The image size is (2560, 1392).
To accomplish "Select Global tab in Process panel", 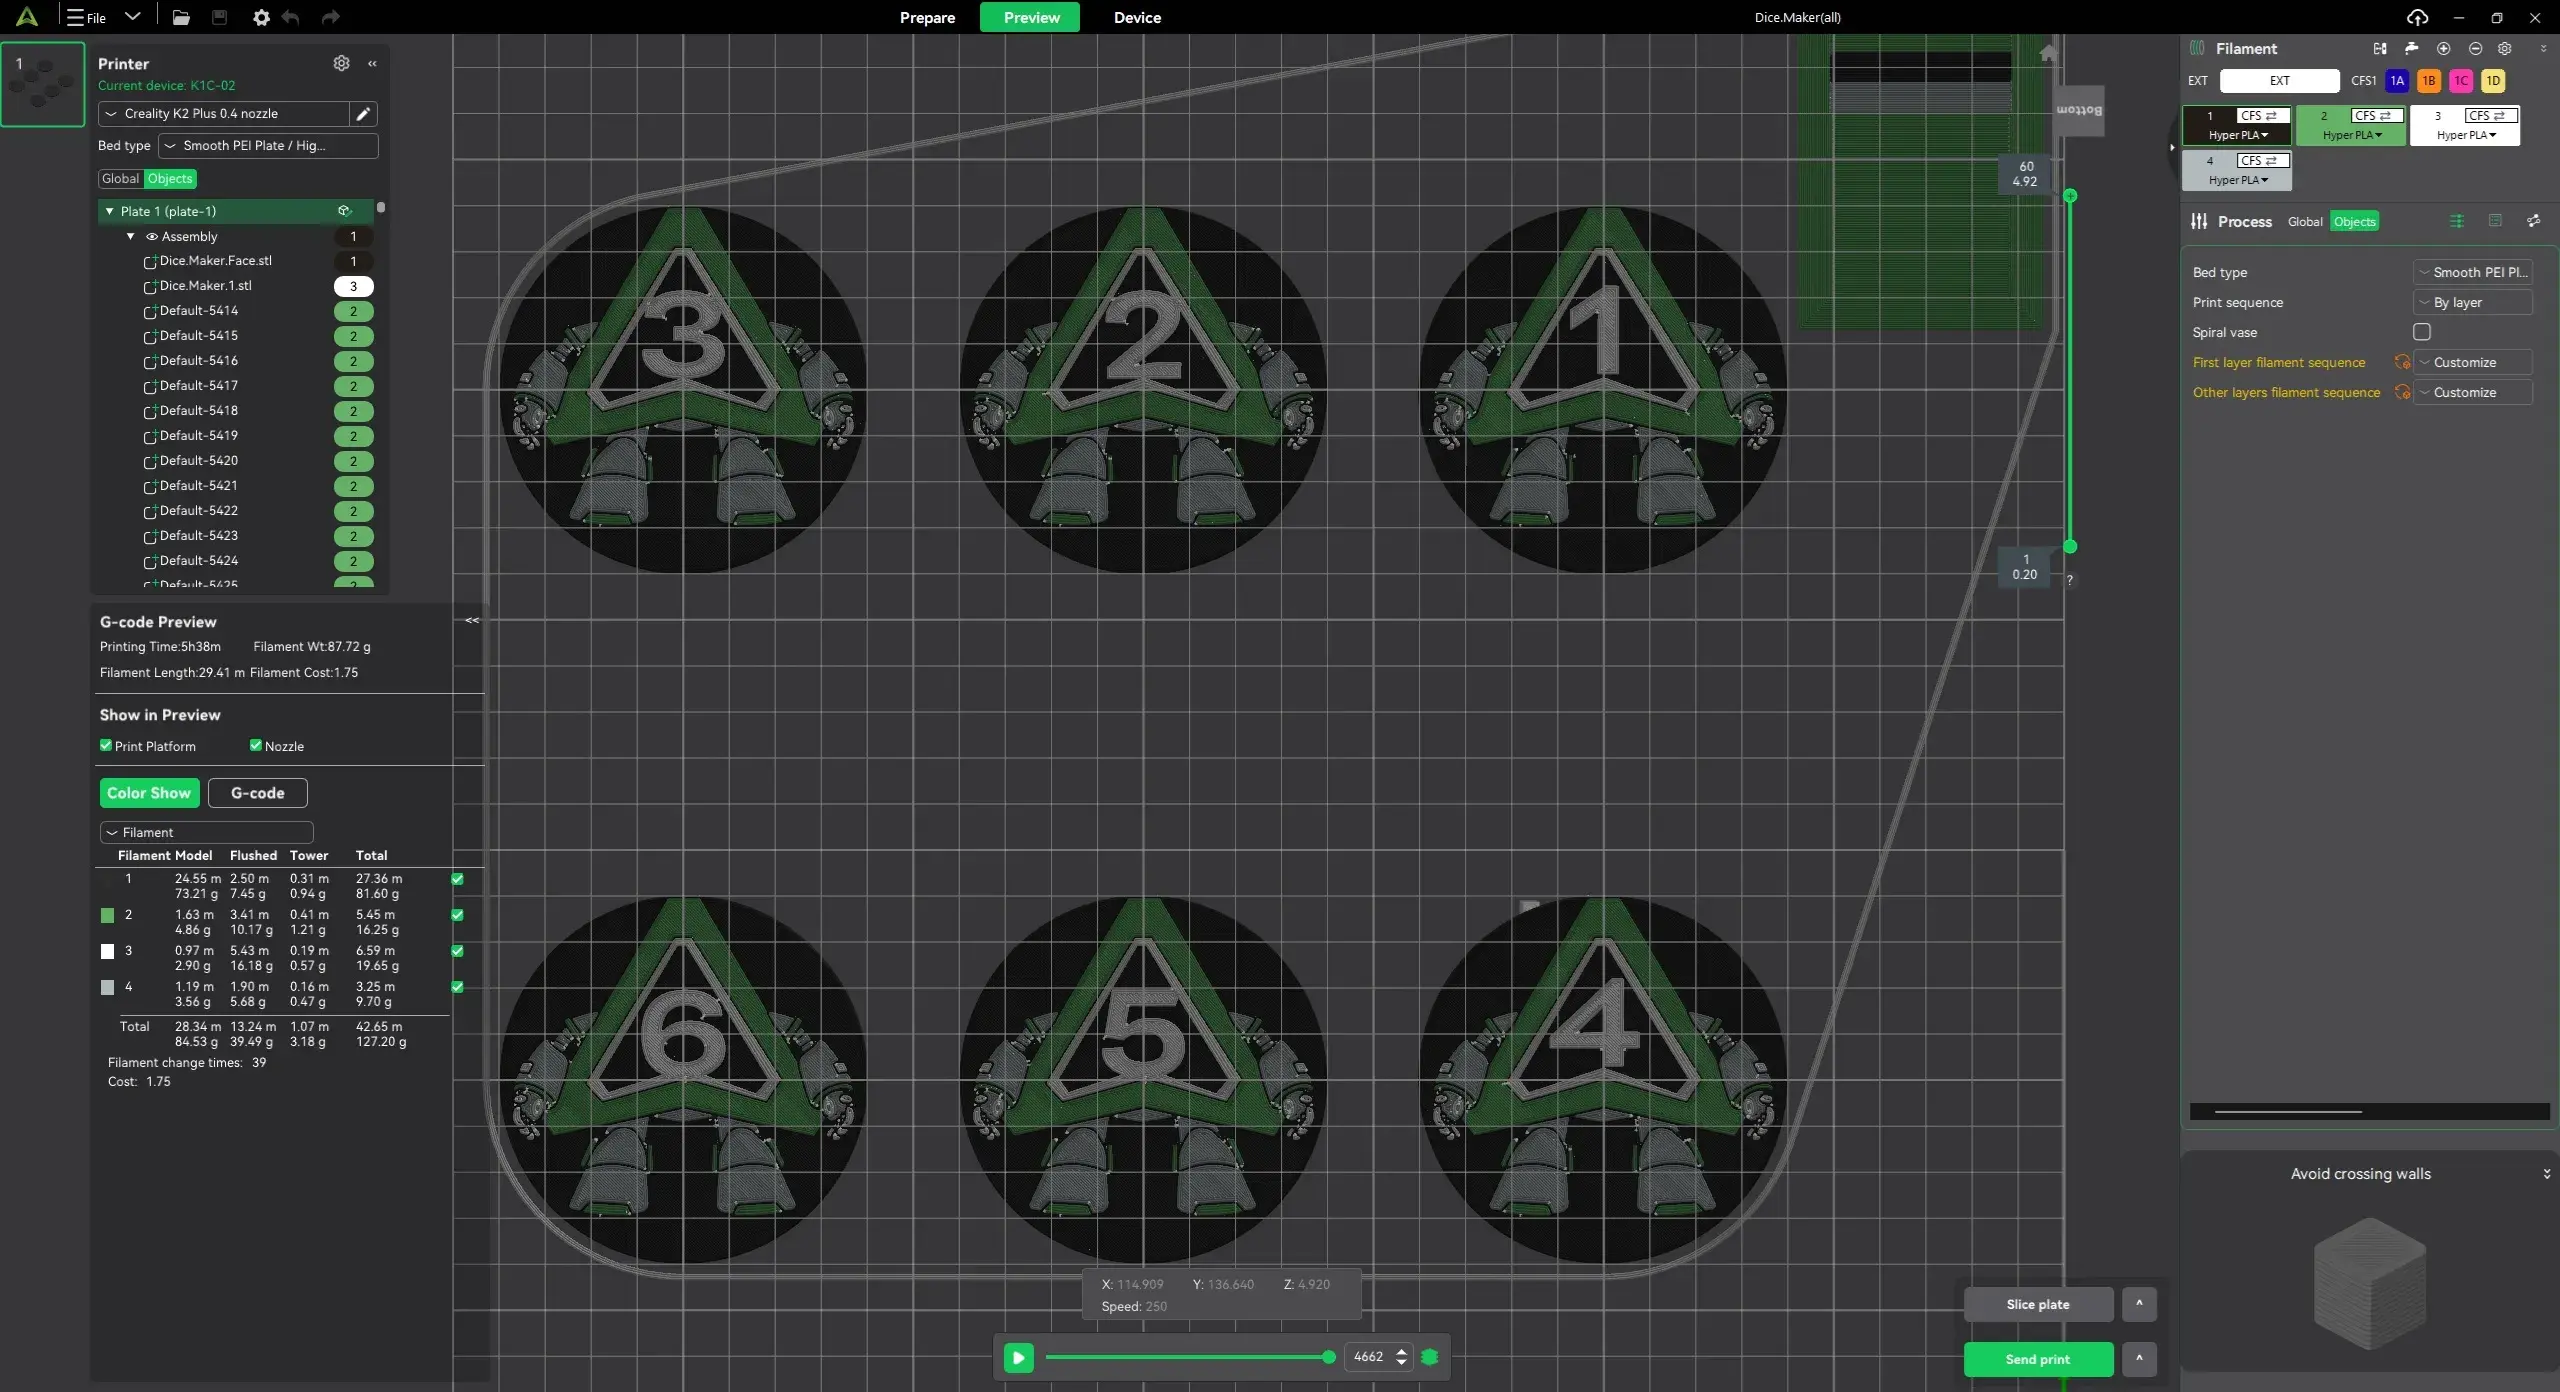I will [2305, 222].
